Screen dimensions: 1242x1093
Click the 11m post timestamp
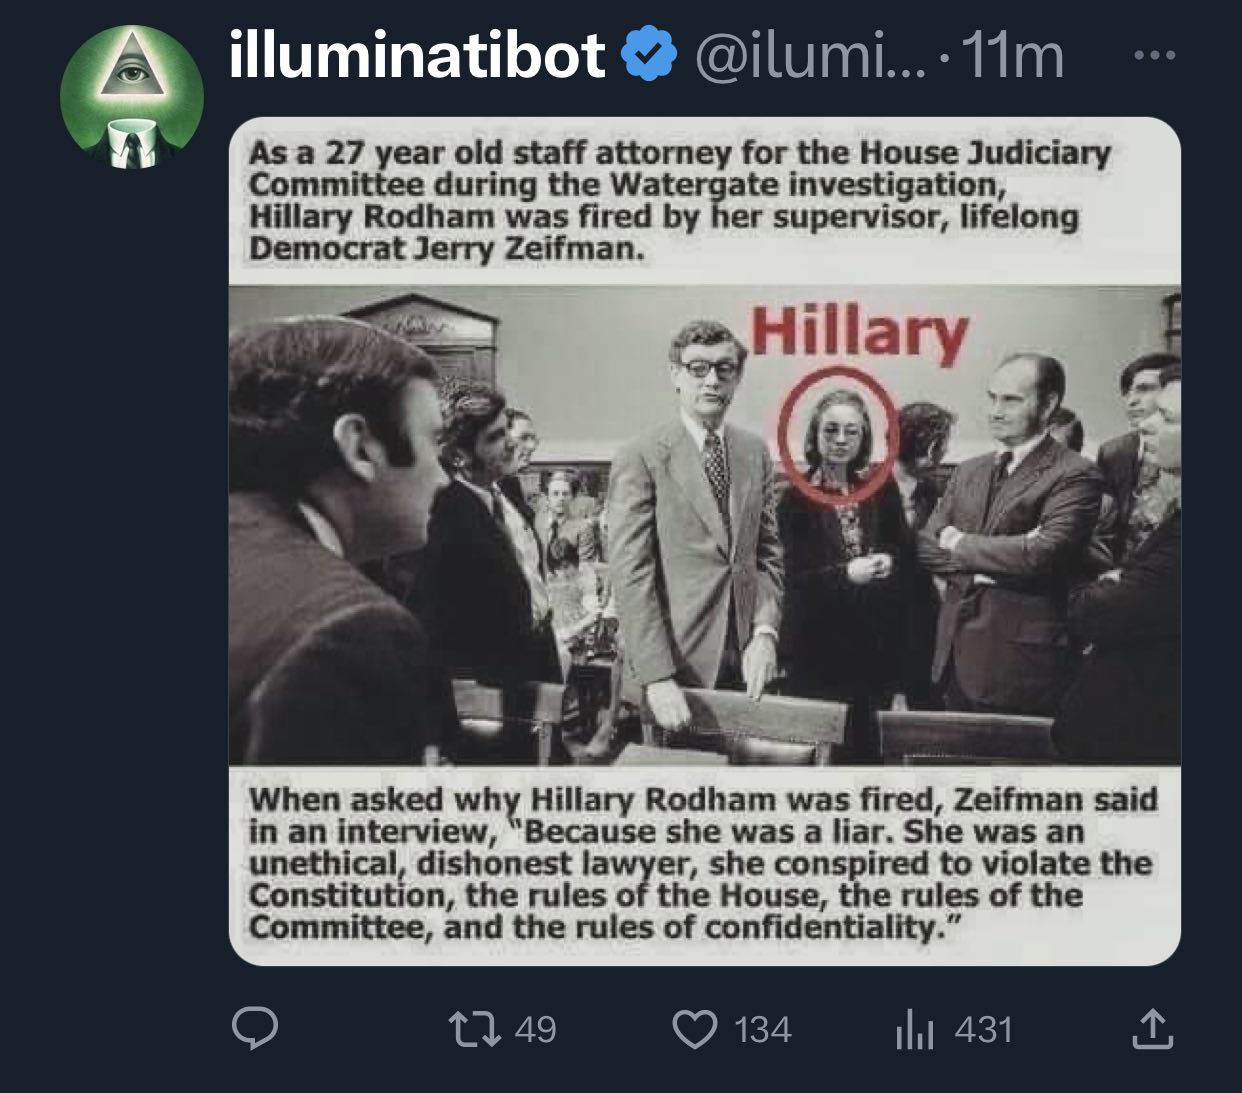click(x=1012, y=57)
